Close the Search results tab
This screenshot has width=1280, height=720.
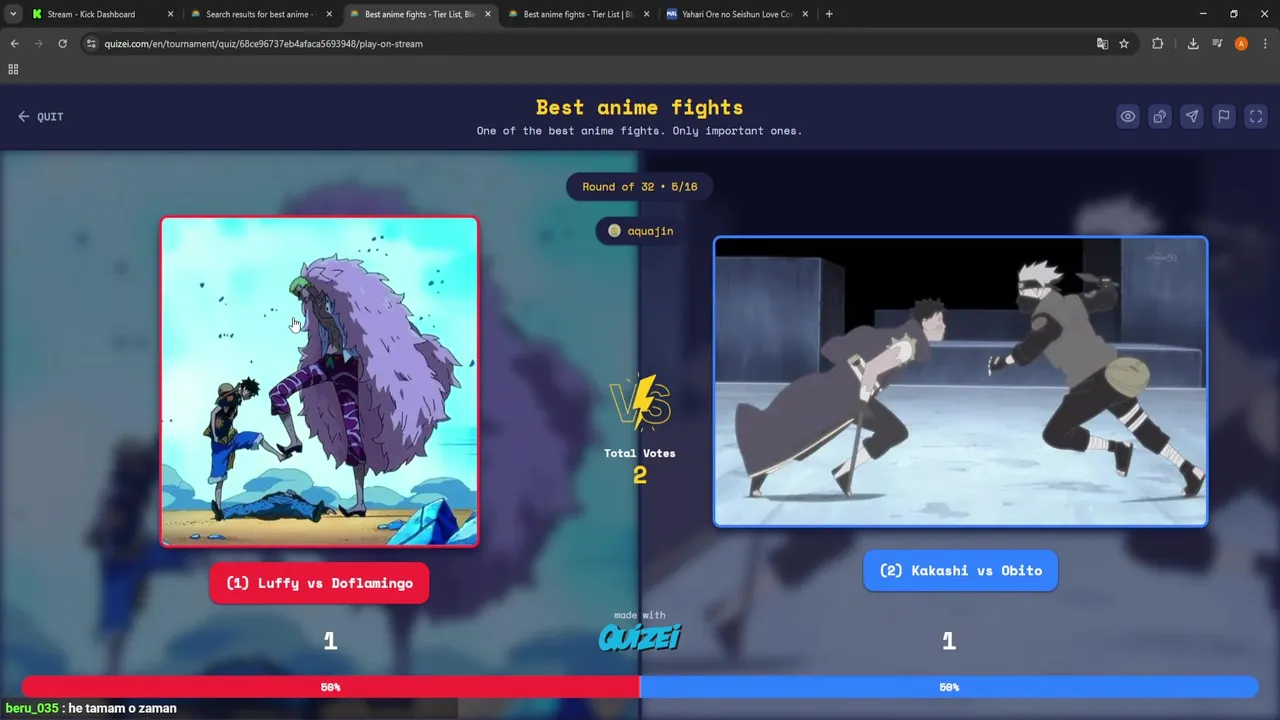329,14
